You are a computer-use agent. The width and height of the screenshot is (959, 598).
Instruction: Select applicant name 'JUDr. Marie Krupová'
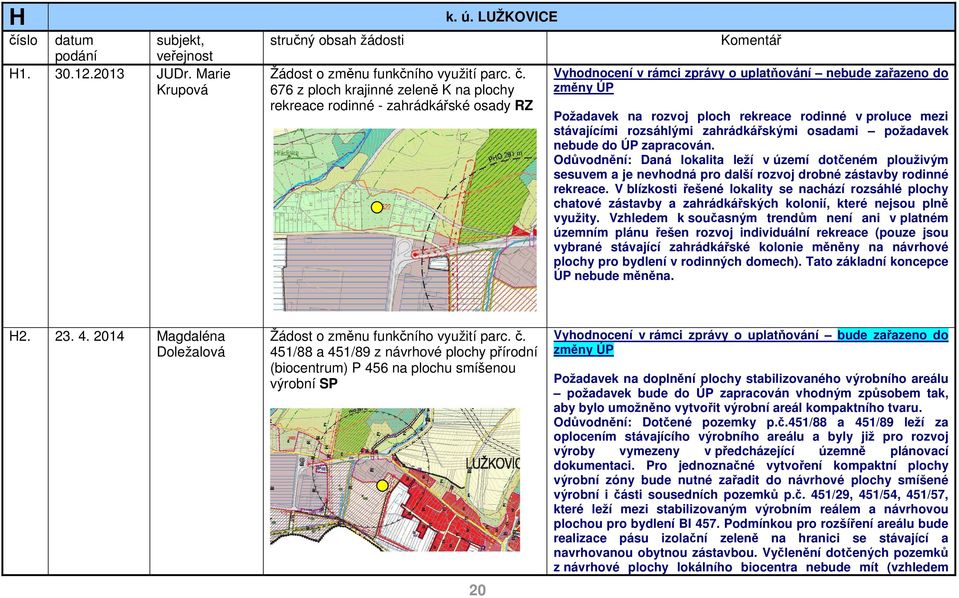(x=193, y=82)
